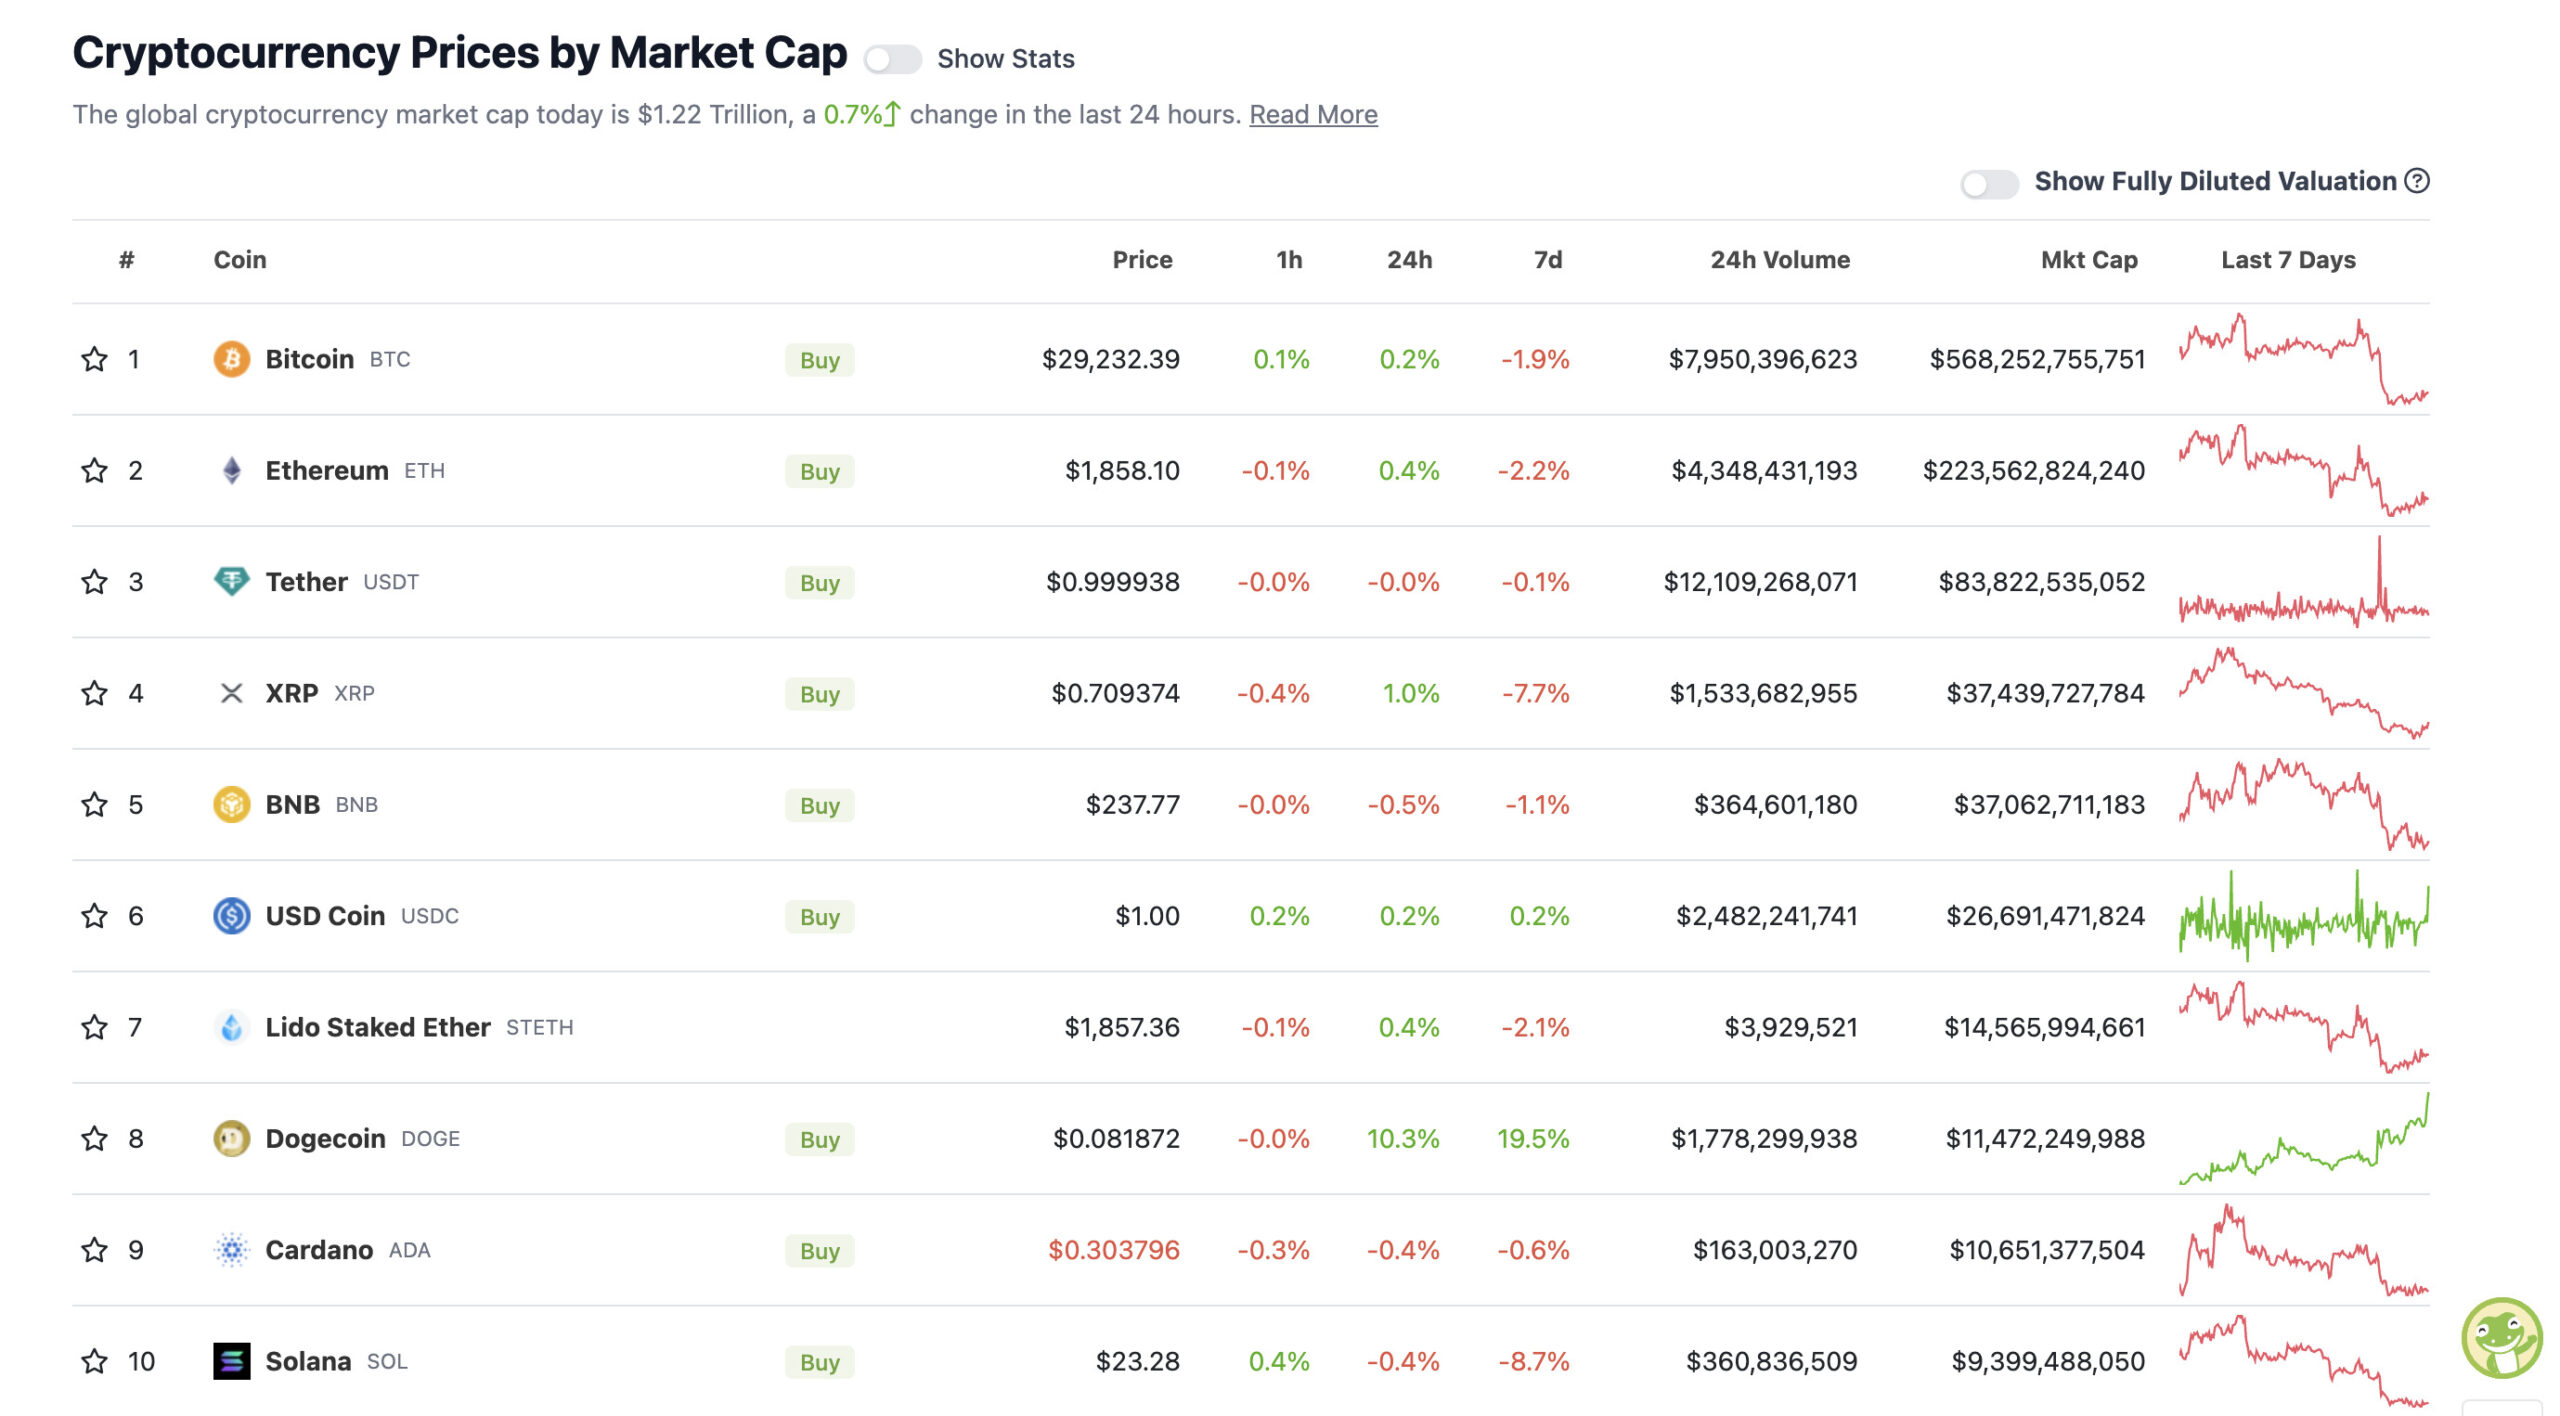The height and width of the screenshot is (1416, 2560).
Task: Open the Dogecoin coin page link
Action: click(325, 1139)
